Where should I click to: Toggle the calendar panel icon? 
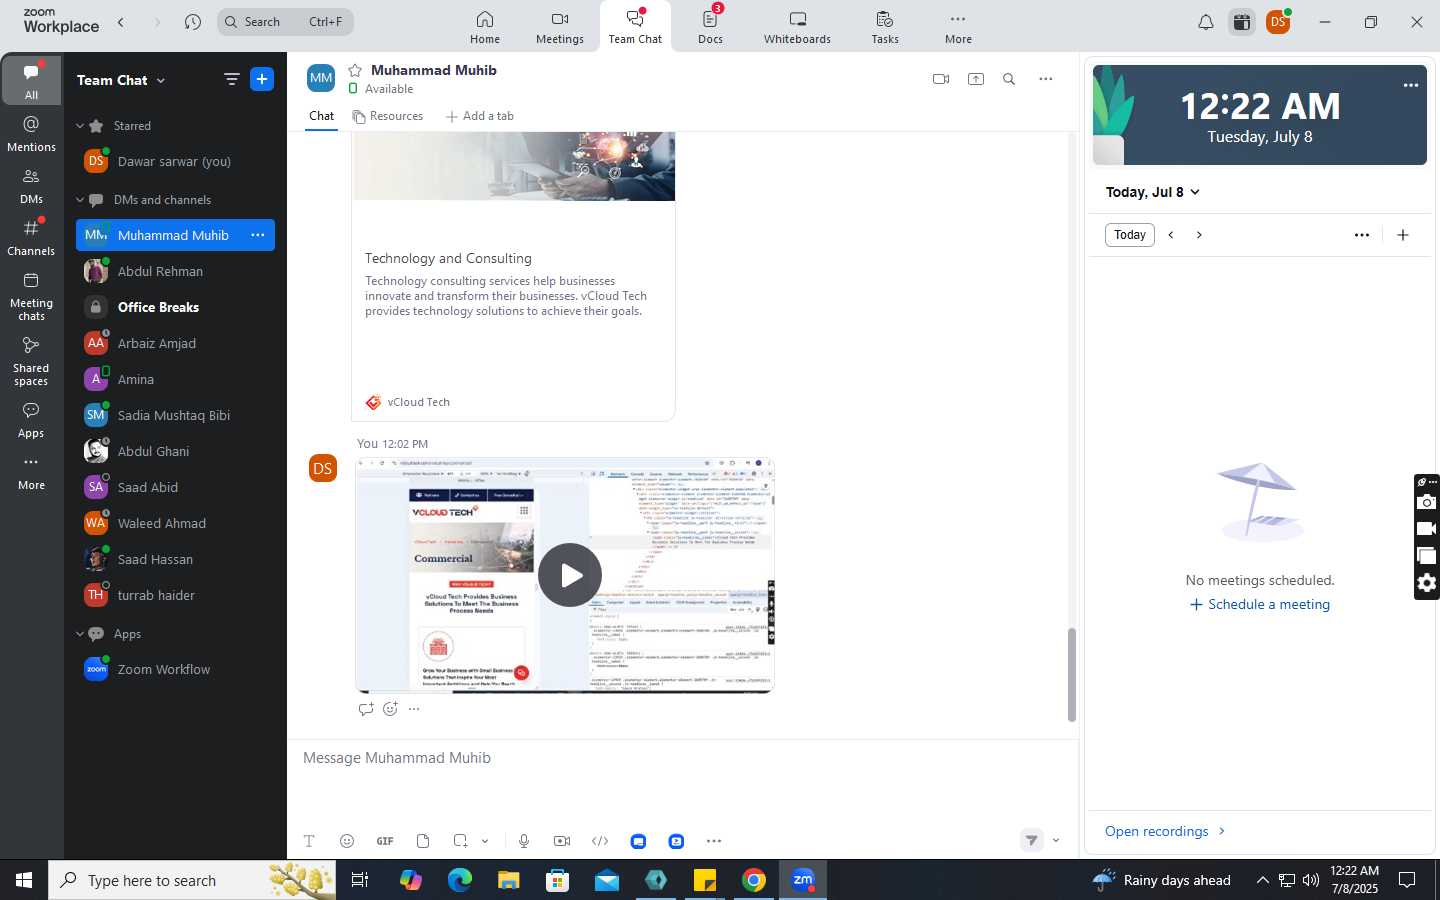(1242, 22)
